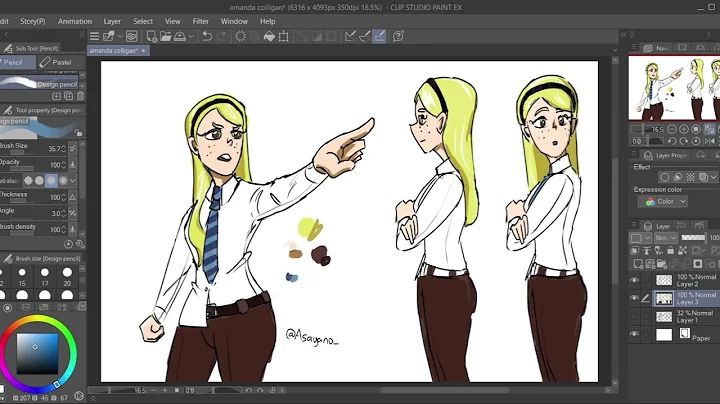
Task: Rotate navigator view left
Action: (672, 141)
